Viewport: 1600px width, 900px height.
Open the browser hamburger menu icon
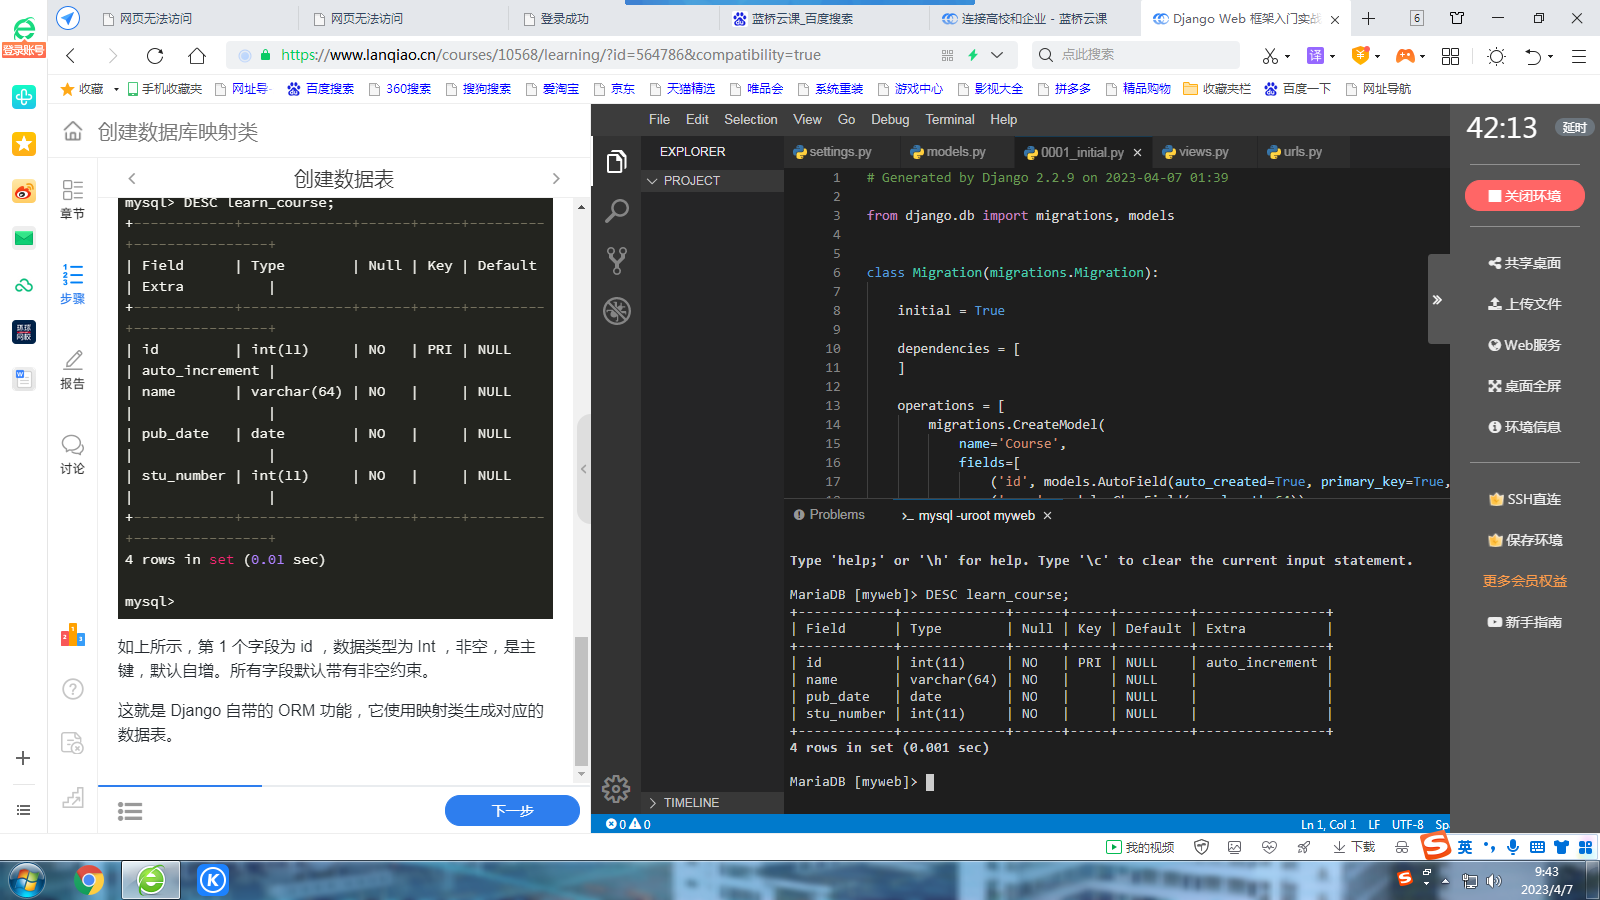point(1579,56)
